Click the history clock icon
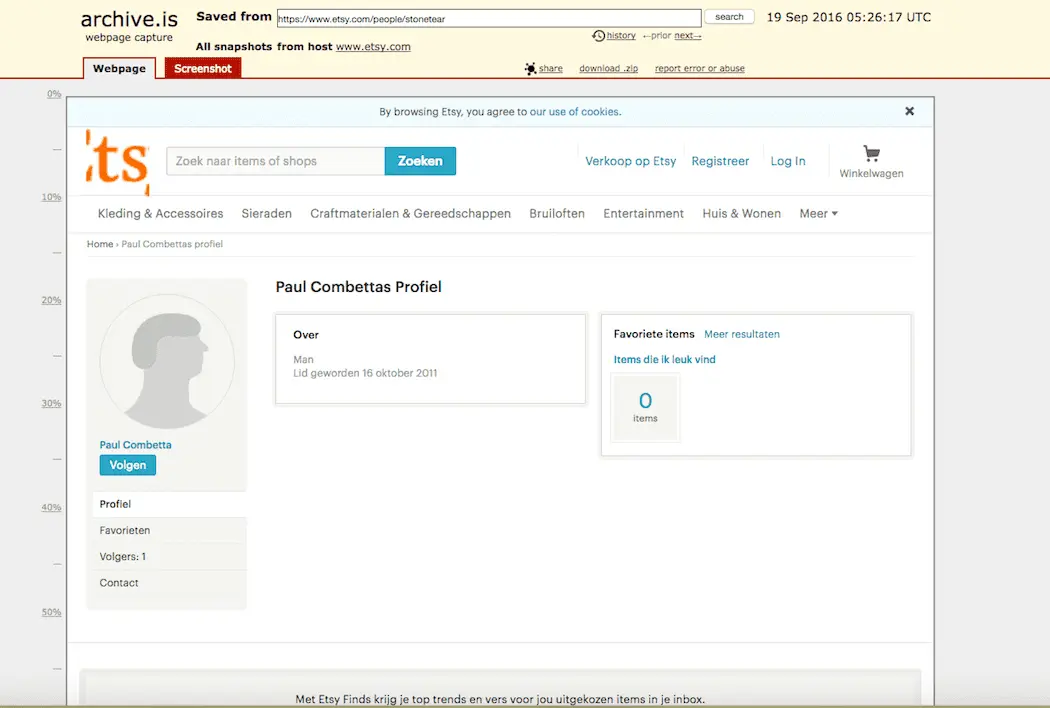This screenshot has width=1050, height=708. click(598, 36)
